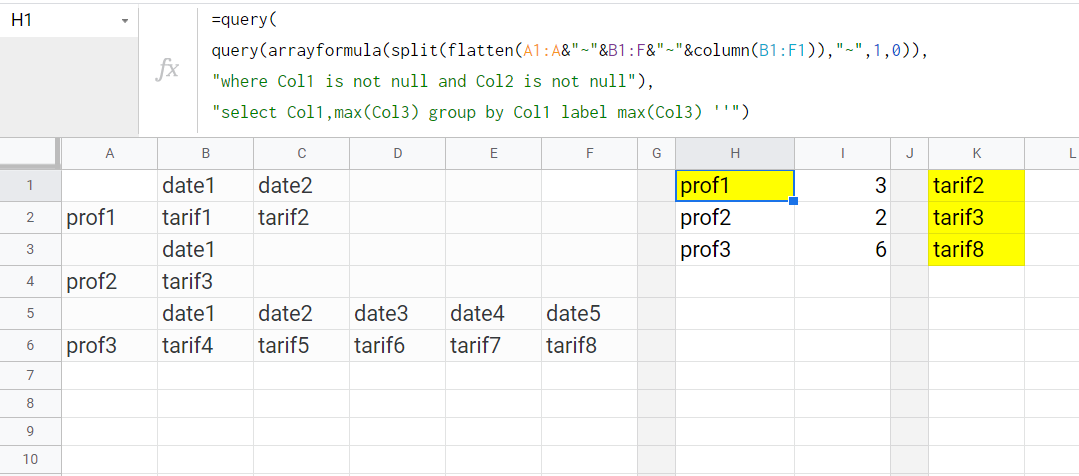Select row 9 header

(x=30, y=431)
